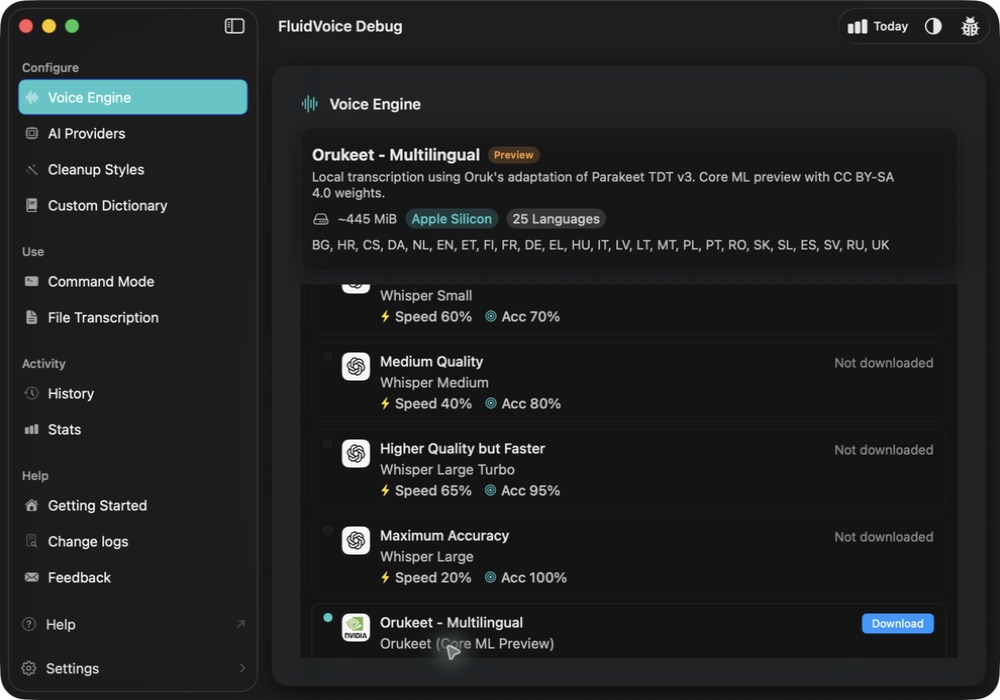The height and width of the screenshot is (700, 1000).
Task: Toggle the sidebar panel icon
Action: pyautogui.click(x=235, y=26)
